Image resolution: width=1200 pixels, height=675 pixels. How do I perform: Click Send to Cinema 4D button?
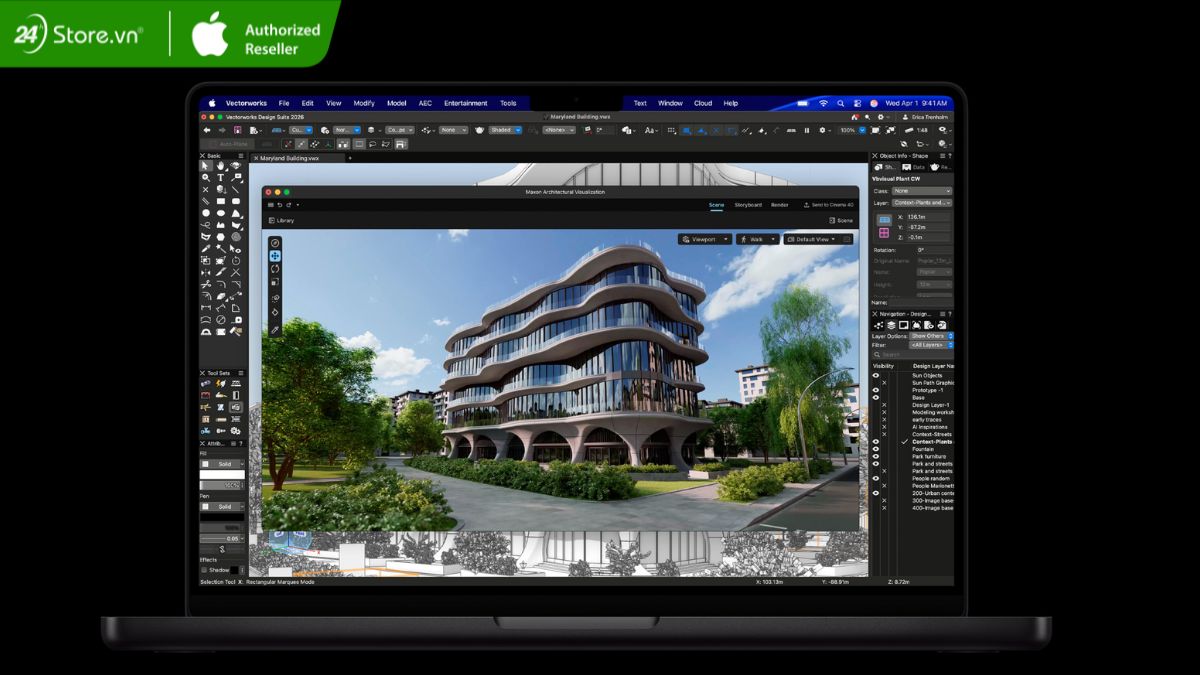(x=828, y=205)
